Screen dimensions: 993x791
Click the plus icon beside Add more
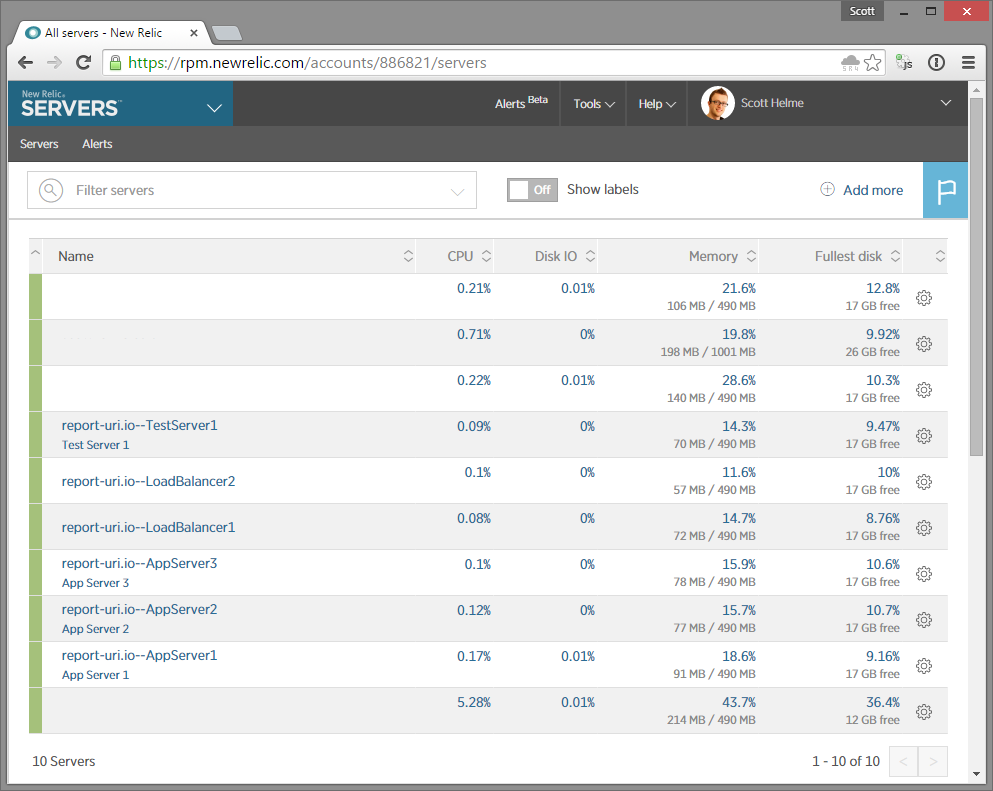coord(827,189)
